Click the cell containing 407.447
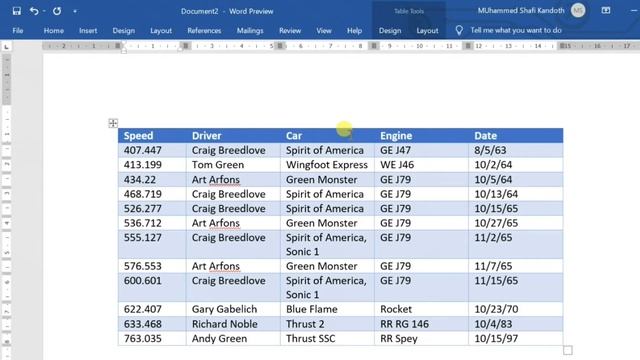The width and height of the screenshot is (640, 360). point(152,150)
